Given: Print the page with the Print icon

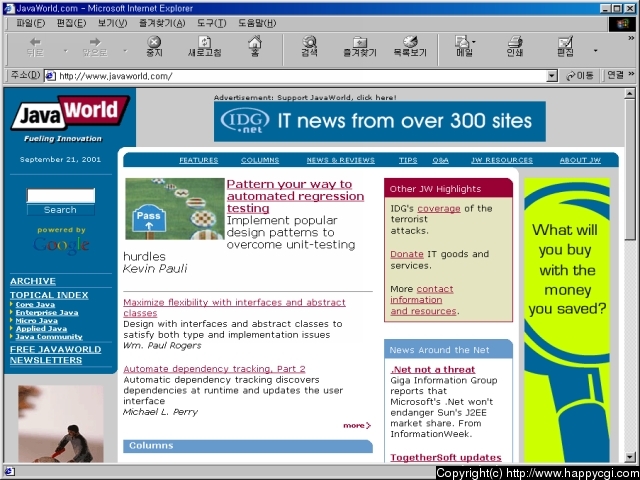Looking at the screenshot, I should (x=515, y=47).
